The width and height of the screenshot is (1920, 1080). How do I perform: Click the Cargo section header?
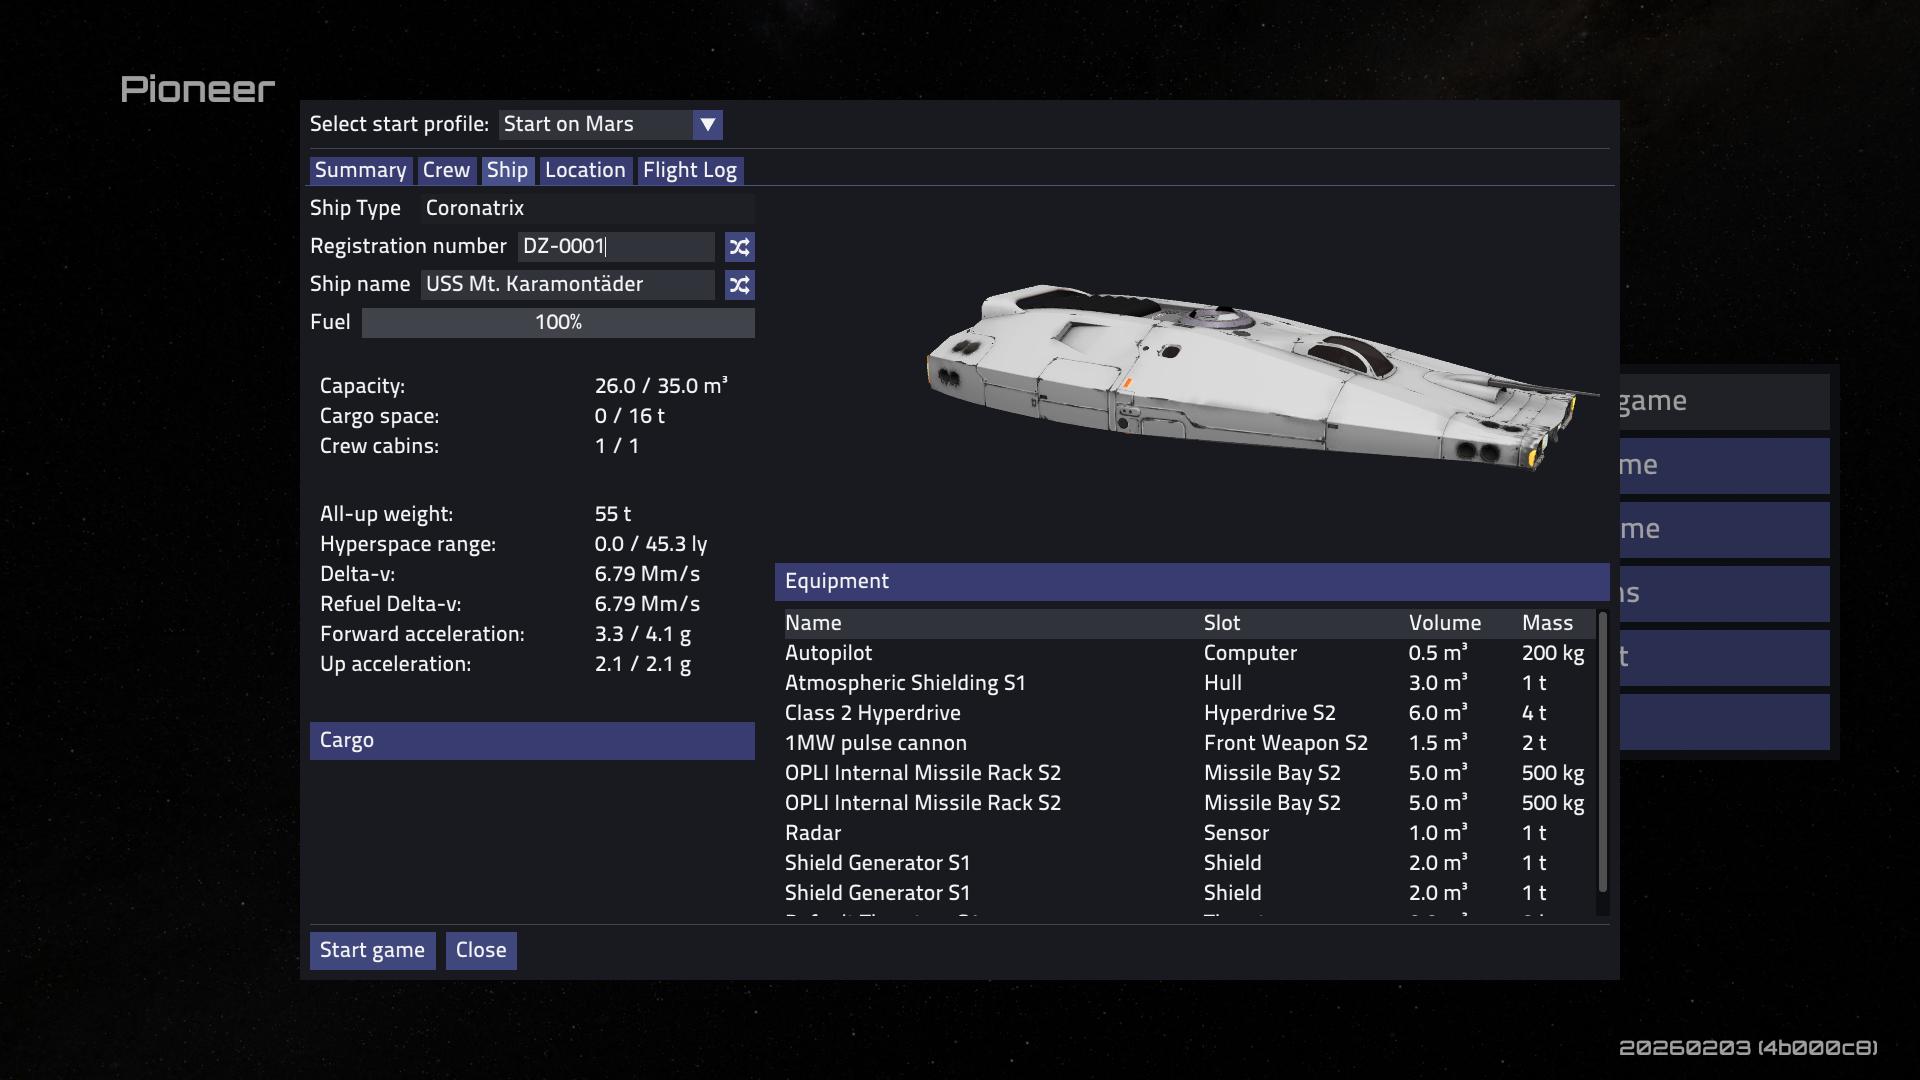point(532,741)
